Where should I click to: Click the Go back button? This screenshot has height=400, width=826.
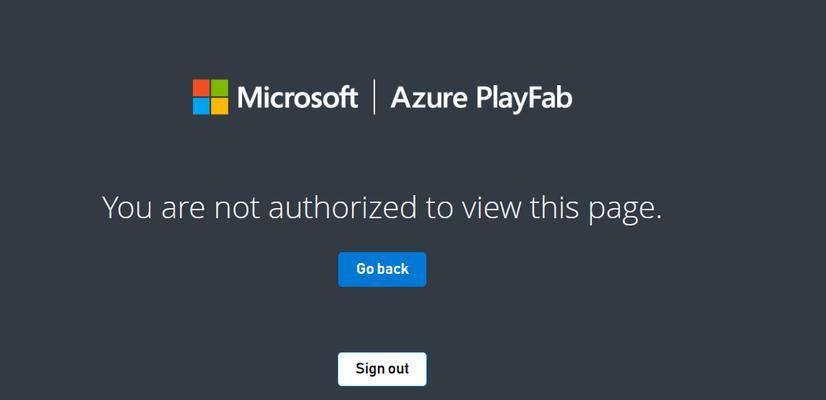382,269
